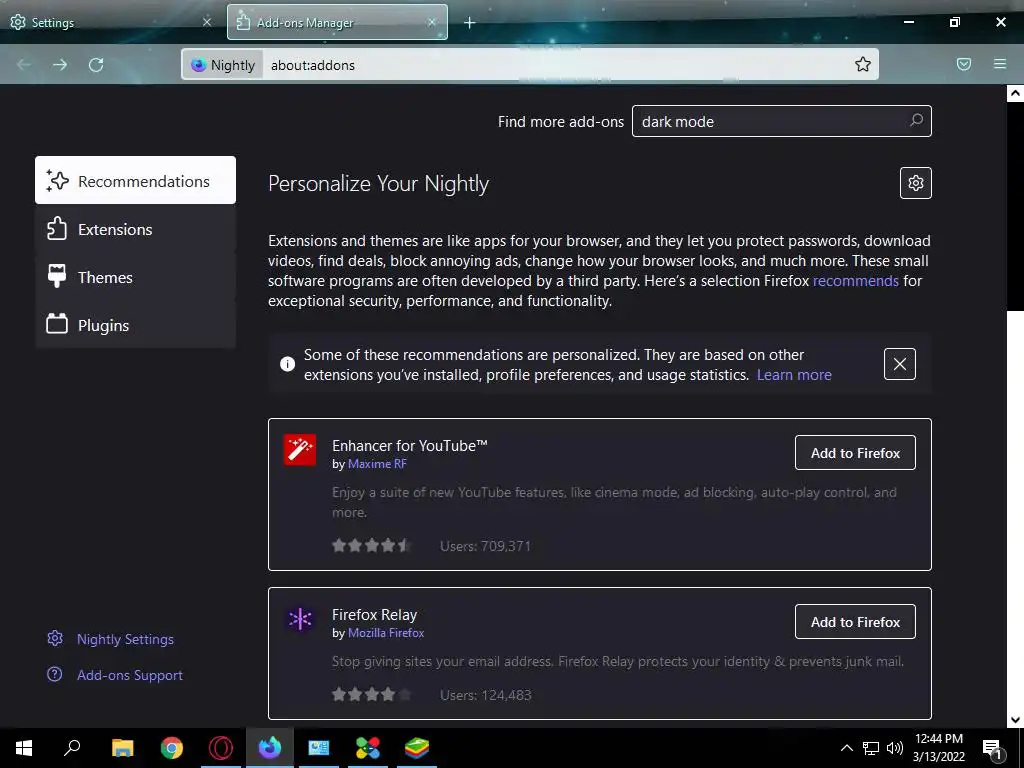
Task: Switch to the Settings tab
Action: pos(111,22)
